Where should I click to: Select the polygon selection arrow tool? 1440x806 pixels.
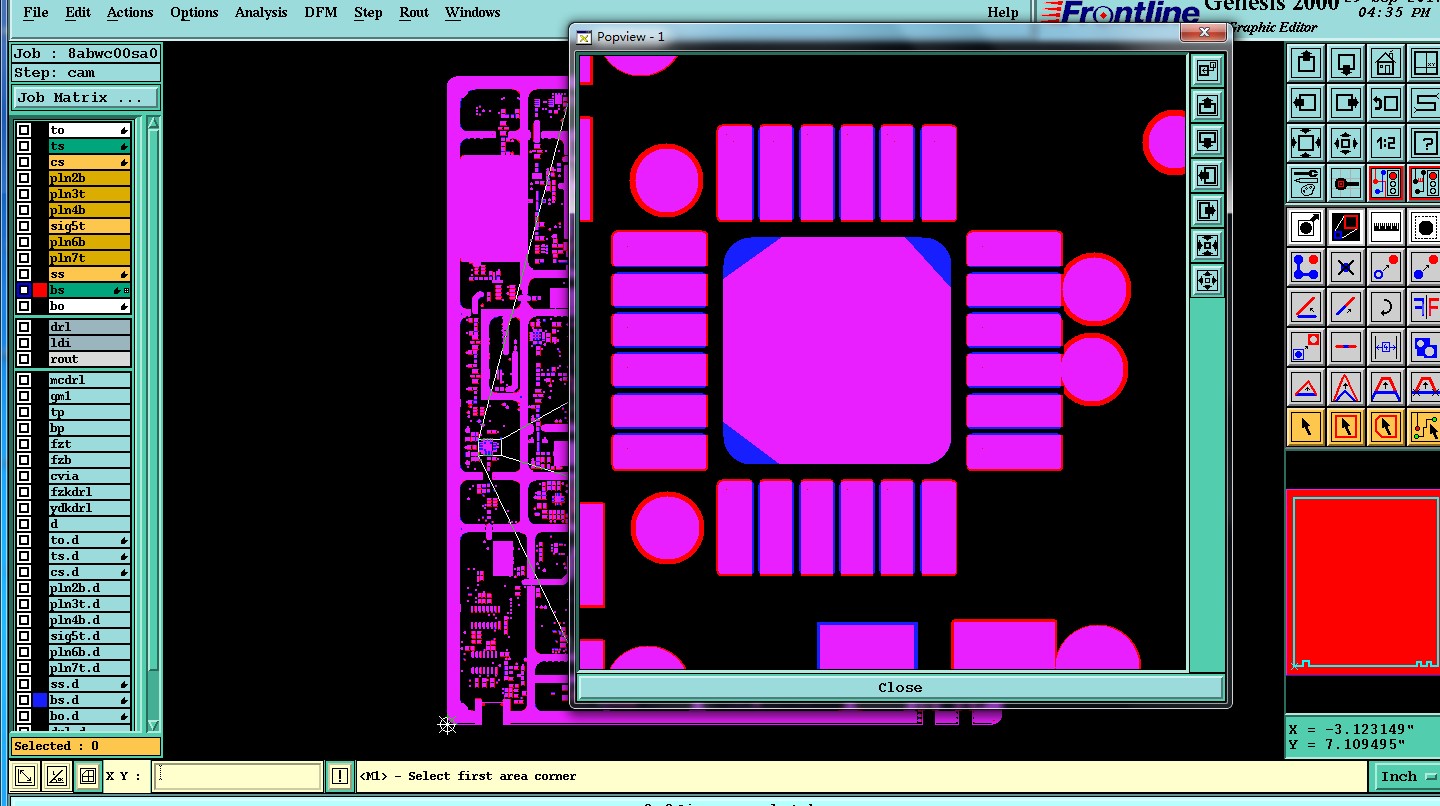[1385, 427]
